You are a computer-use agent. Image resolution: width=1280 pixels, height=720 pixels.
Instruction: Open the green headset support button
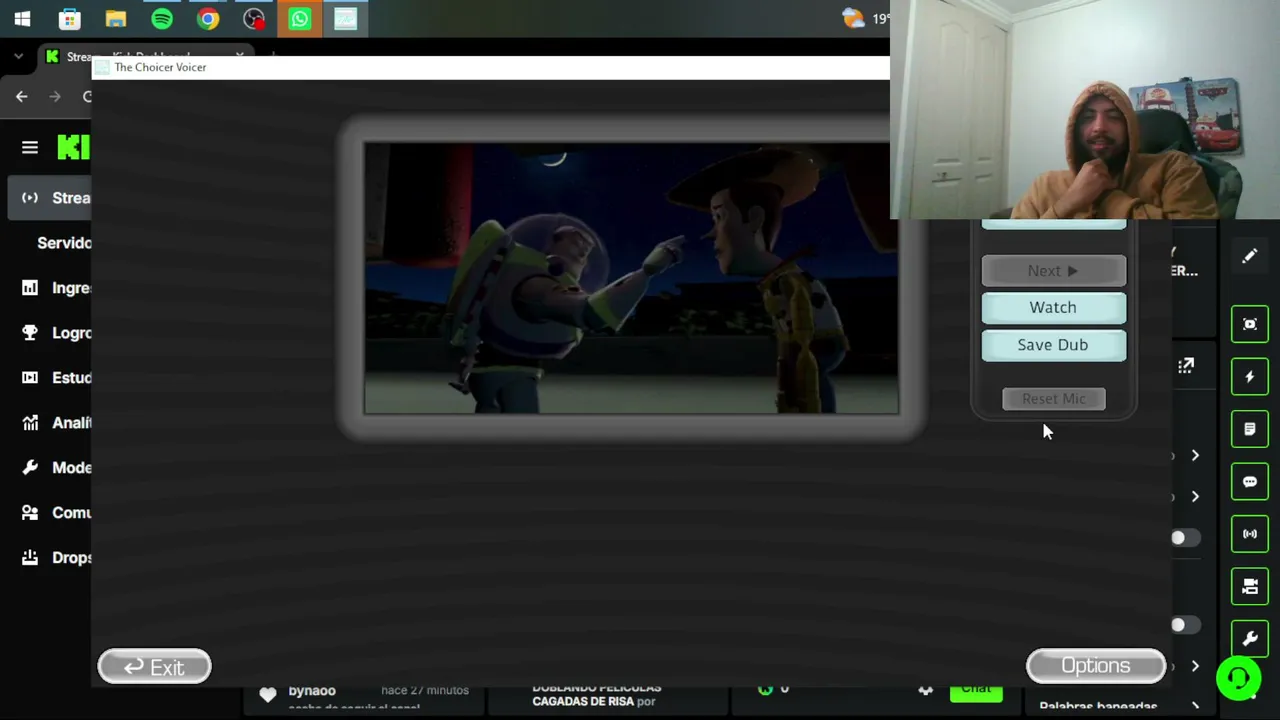[x=1239, y=679]
